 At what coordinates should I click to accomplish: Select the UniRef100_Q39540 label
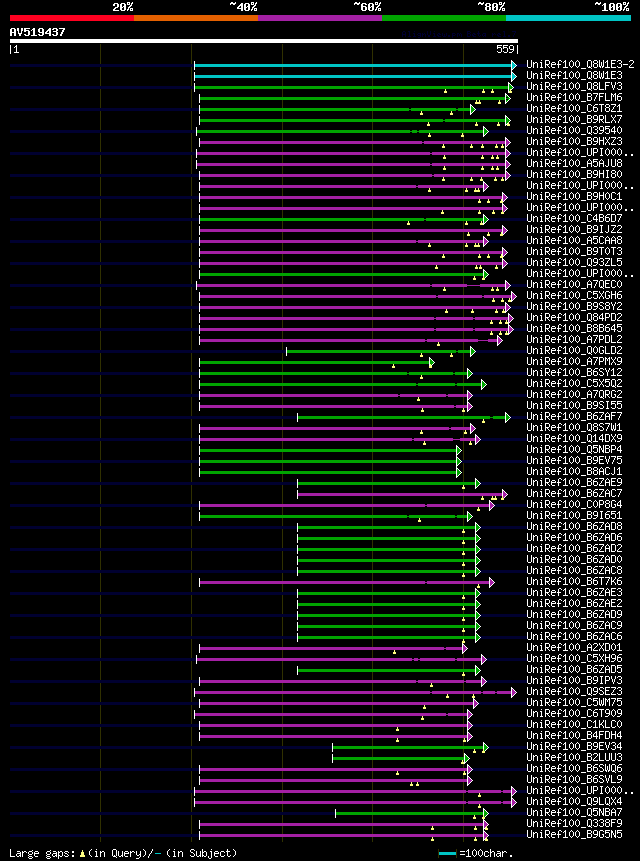coord(575,131)
